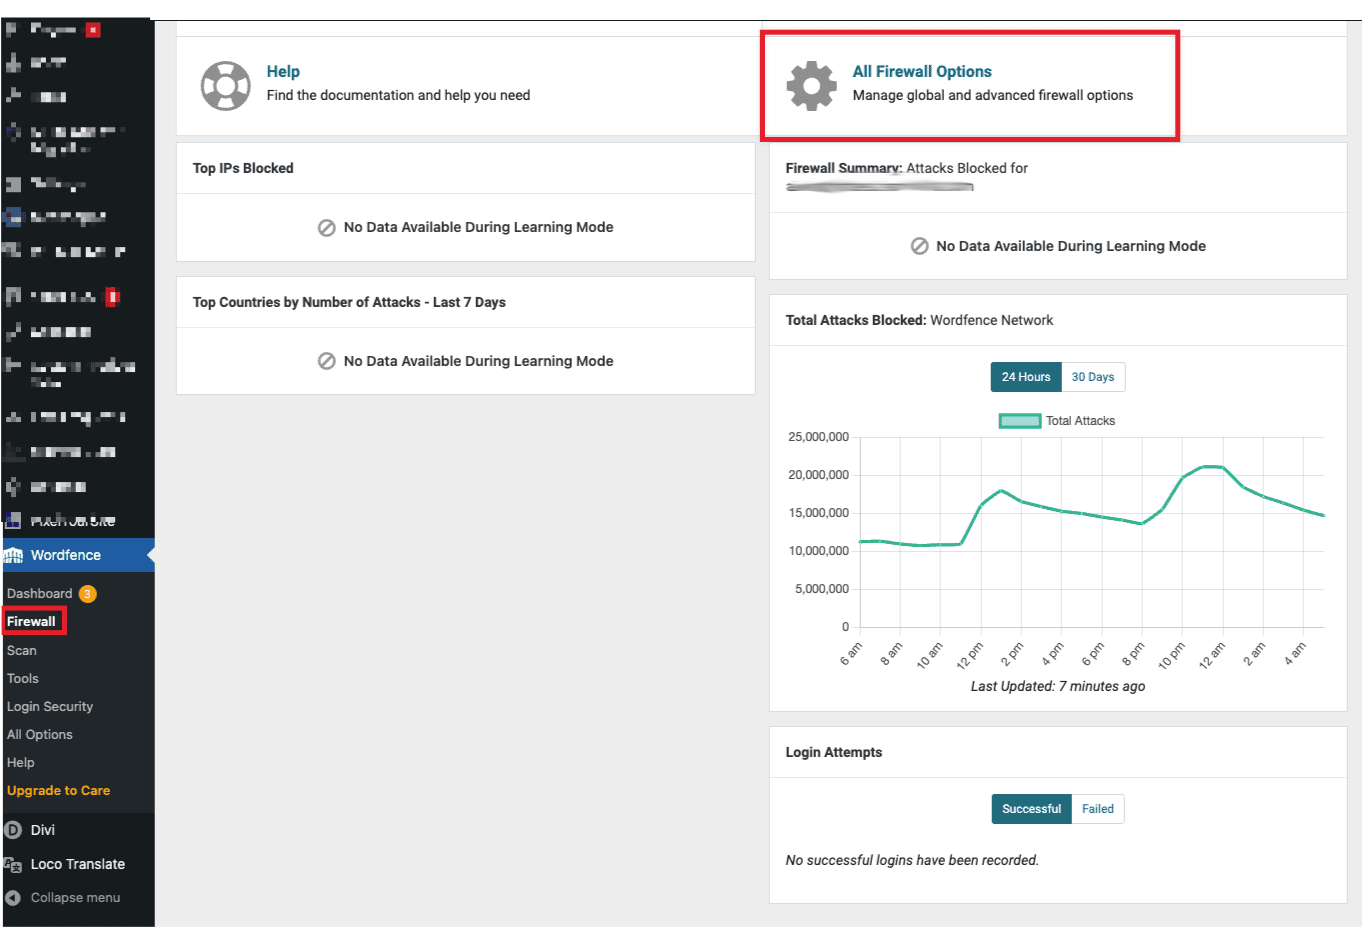Click the Divi logo icon in the sidebar
Image resolution: width=1362 pixels, height=927 pixels.
pos(13,830)
